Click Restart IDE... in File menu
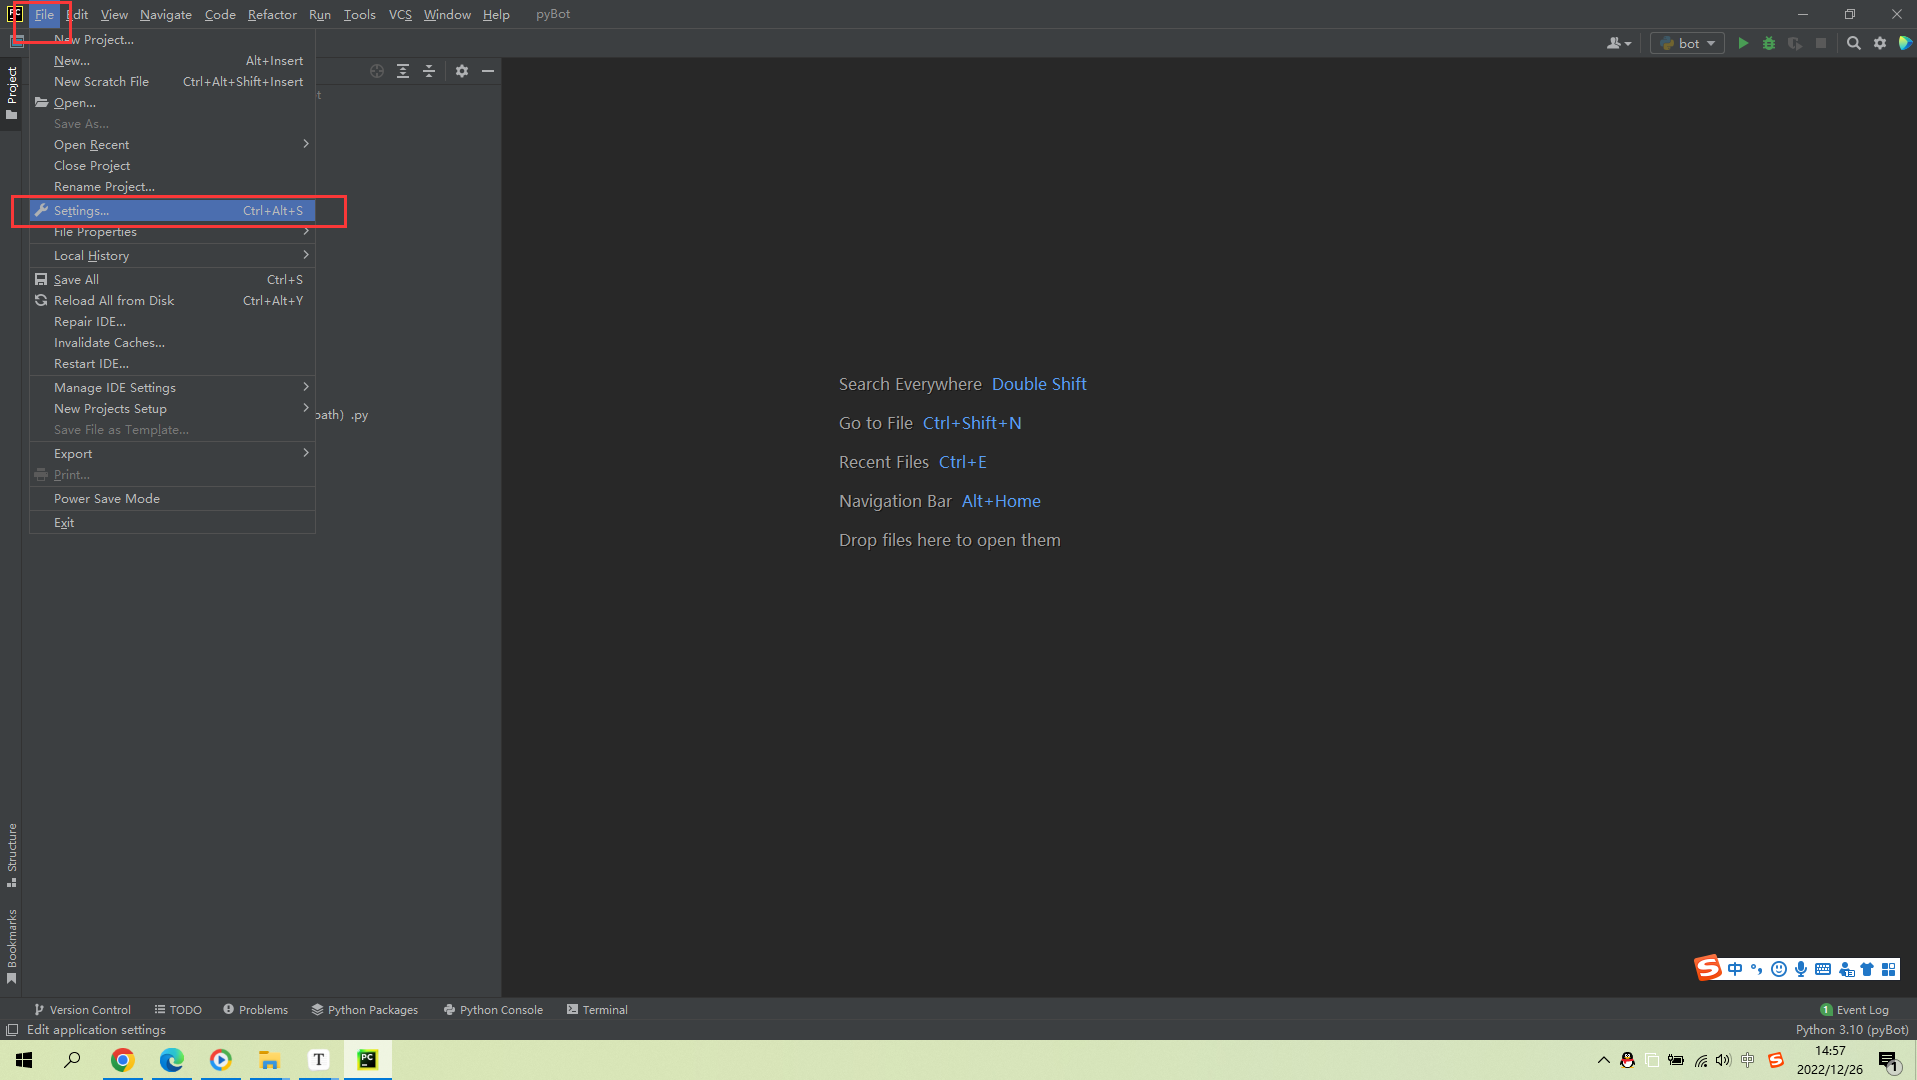 coord(172,363)
